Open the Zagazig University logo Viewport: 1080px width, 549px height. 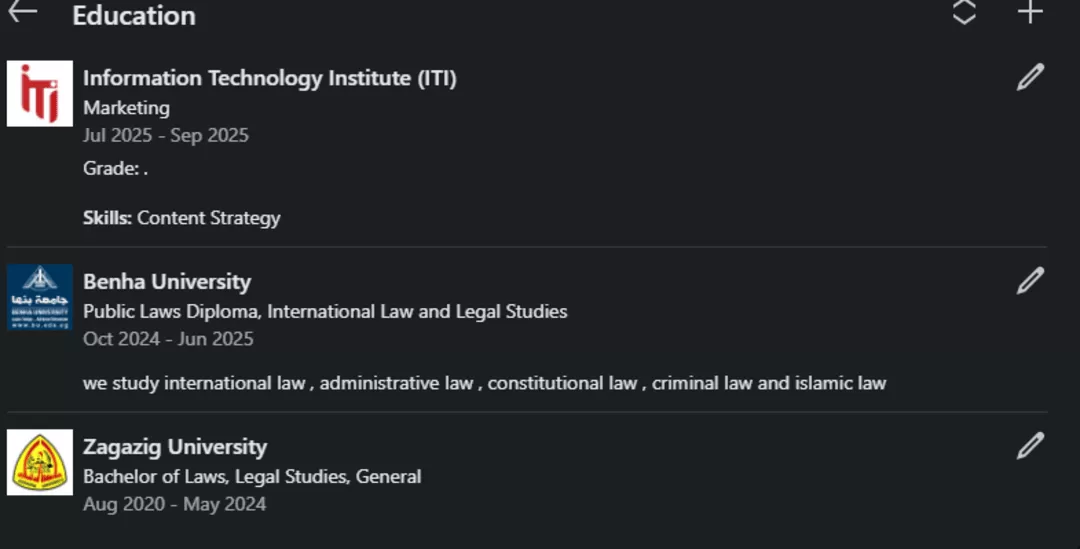(40, 462)
